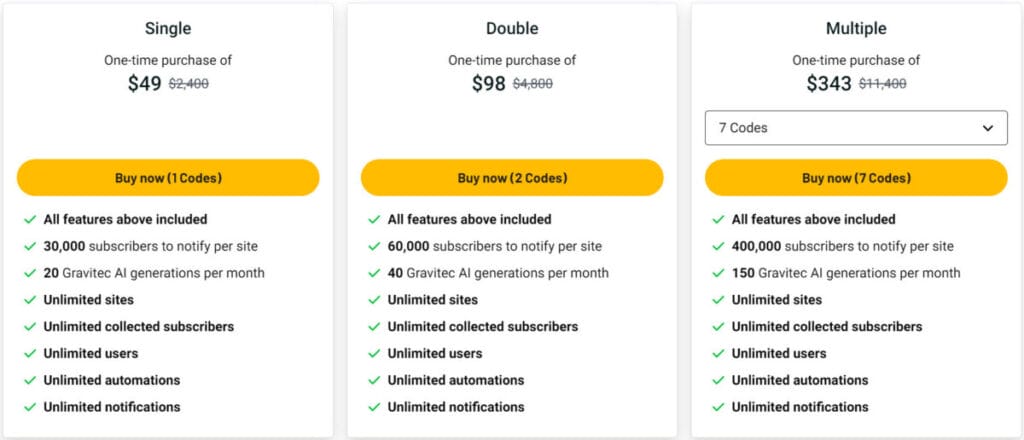Click 40 Gravitec AI generations per month text
The height and width of the screenshot is (440, 1024).
(x=498, y=273)
